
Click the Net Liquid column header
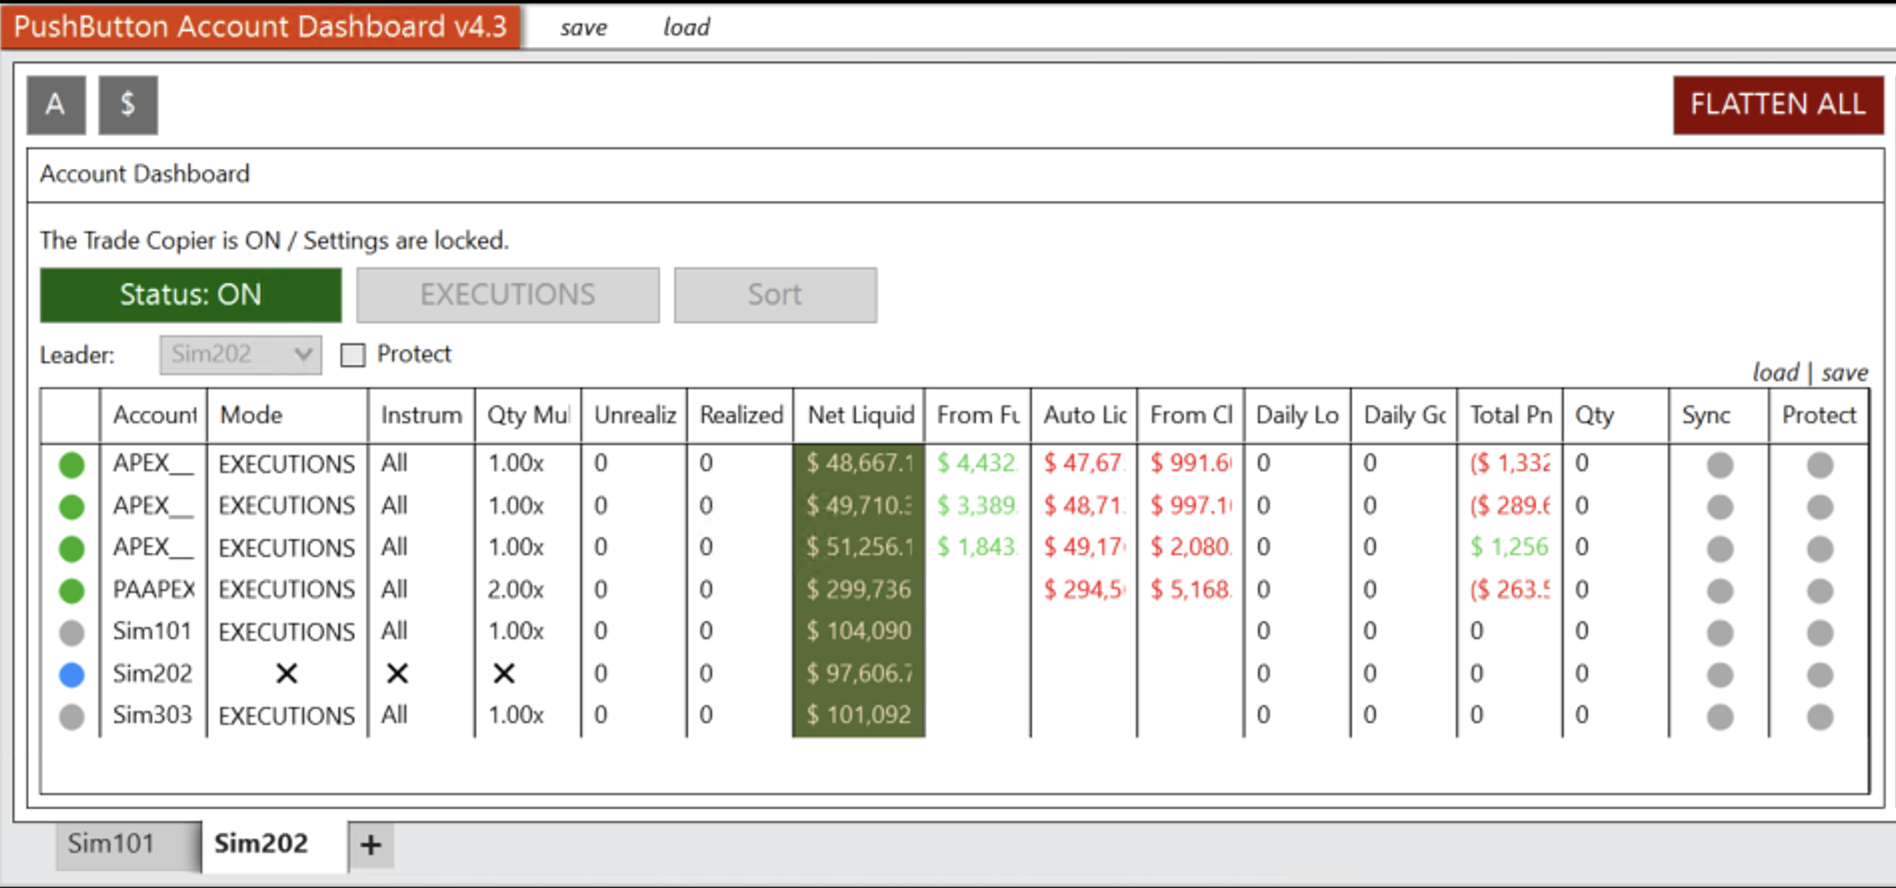pos(860,415)
